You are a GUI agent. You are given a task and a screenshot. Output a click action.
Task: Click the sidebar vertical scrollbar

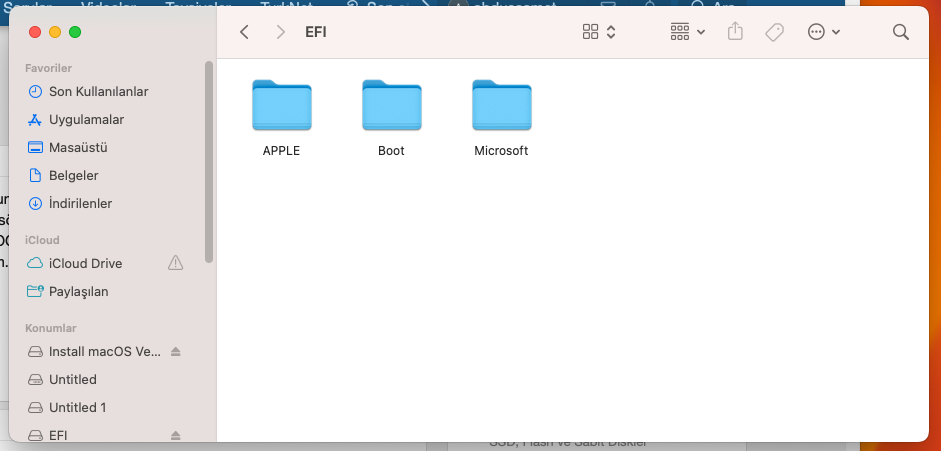pyautogui.click(x=209, y=162)
